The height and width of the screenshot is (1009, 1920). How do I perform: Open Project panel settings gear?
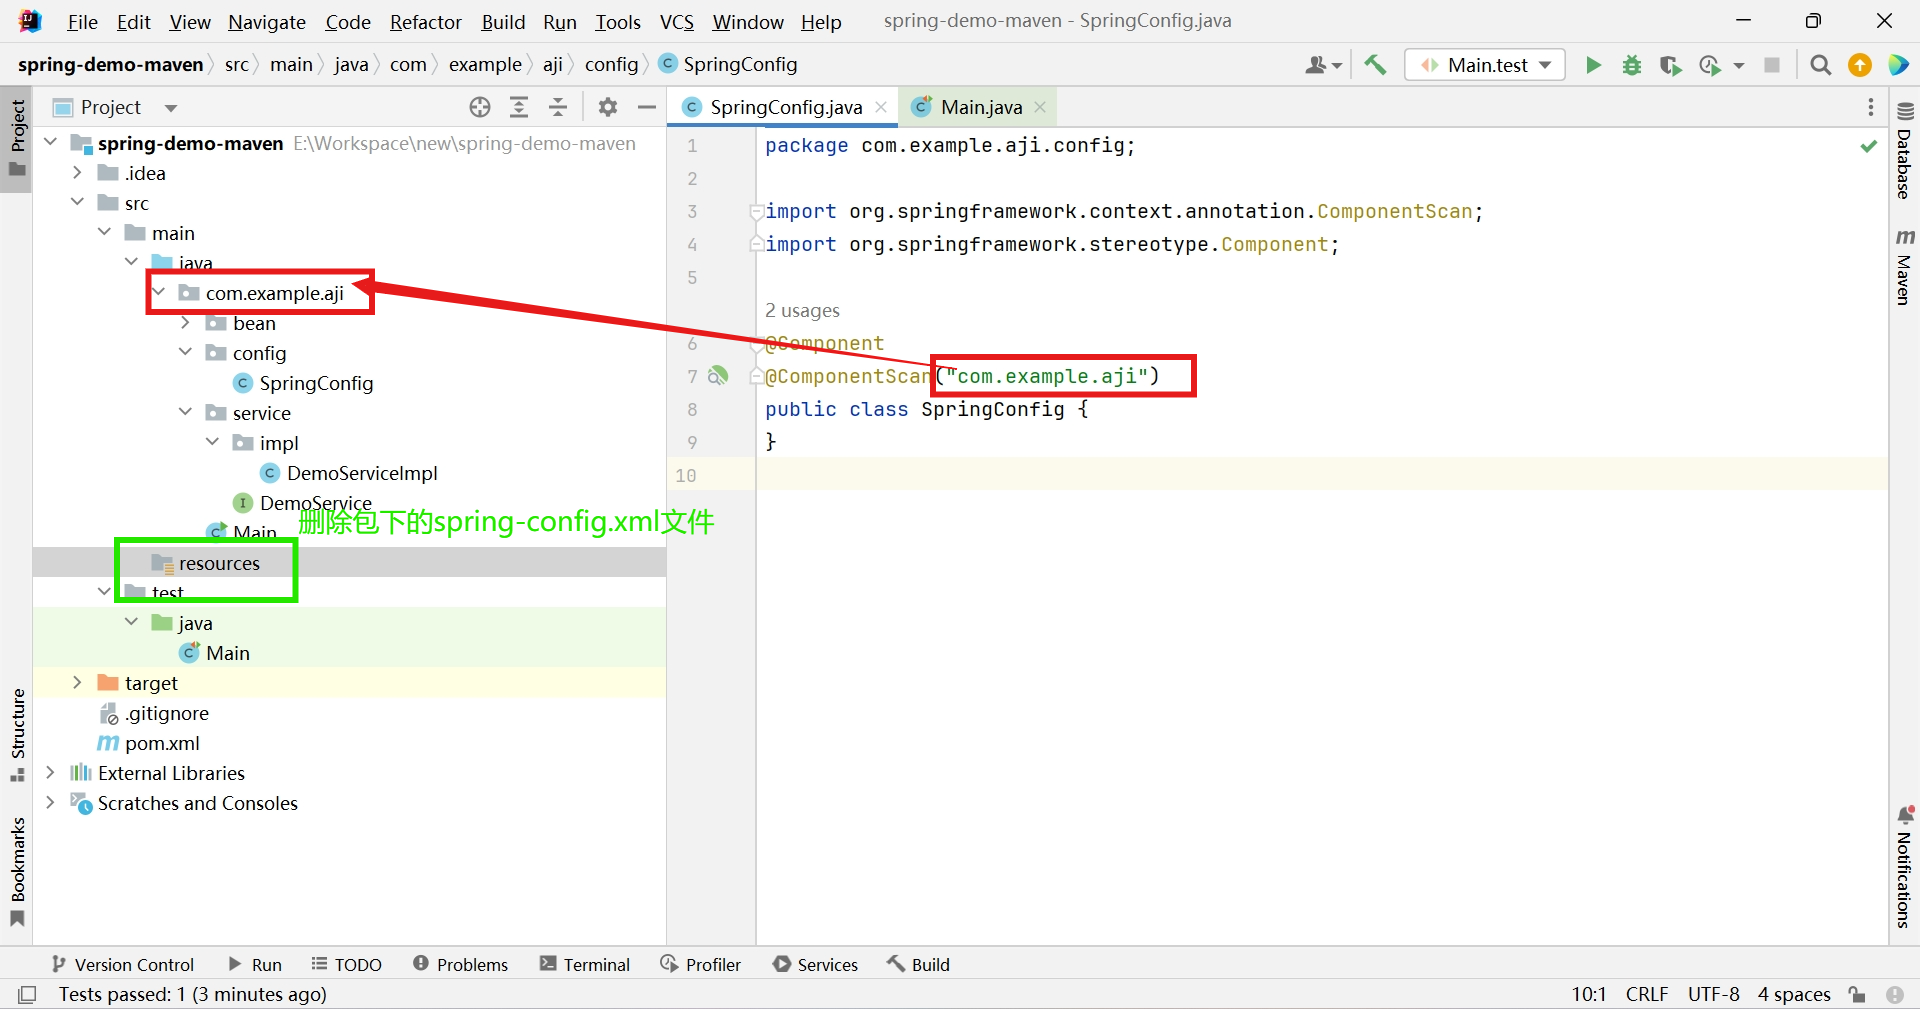click(608, 107)
